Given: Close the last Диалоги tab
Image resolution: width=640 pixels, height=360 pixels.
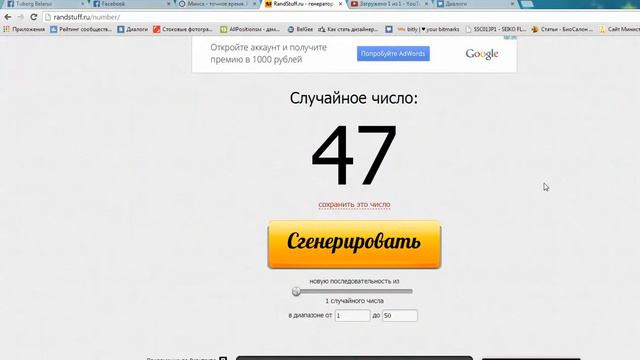Looking at the screenshot, I should 512,4.
